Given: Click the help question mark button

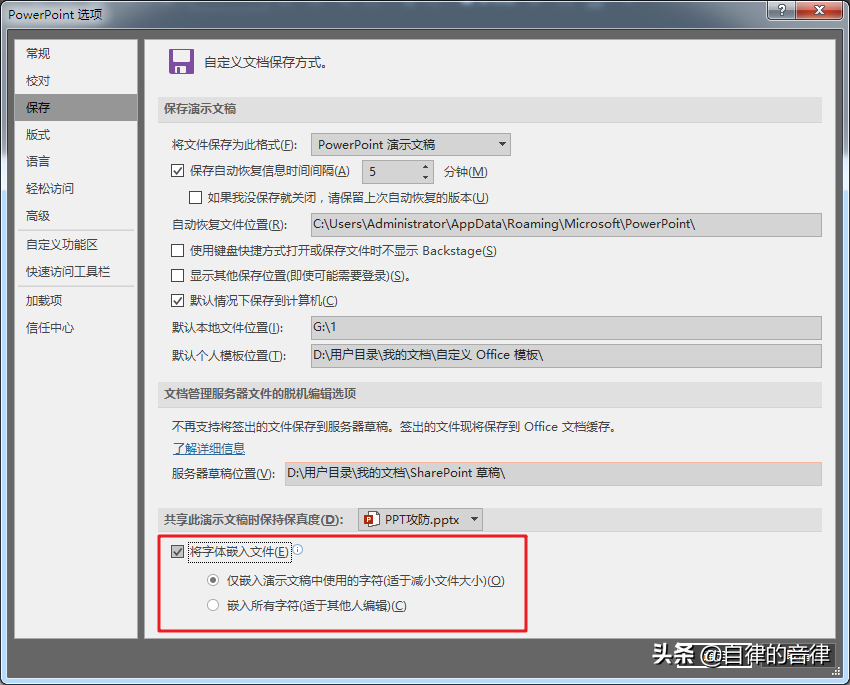Looking at the screenshot, I should tap(782, 10).
